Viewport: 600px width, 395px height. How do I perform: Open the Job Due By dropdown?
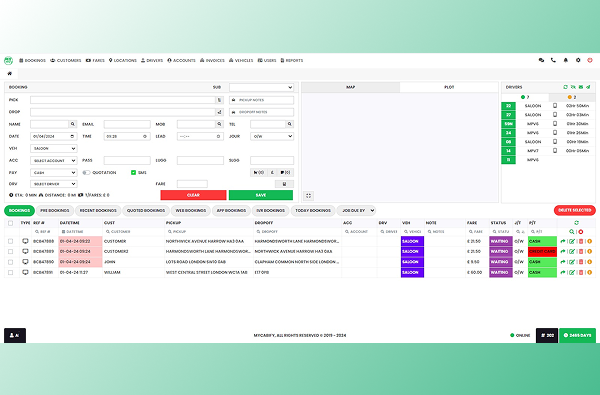[356, 211]
